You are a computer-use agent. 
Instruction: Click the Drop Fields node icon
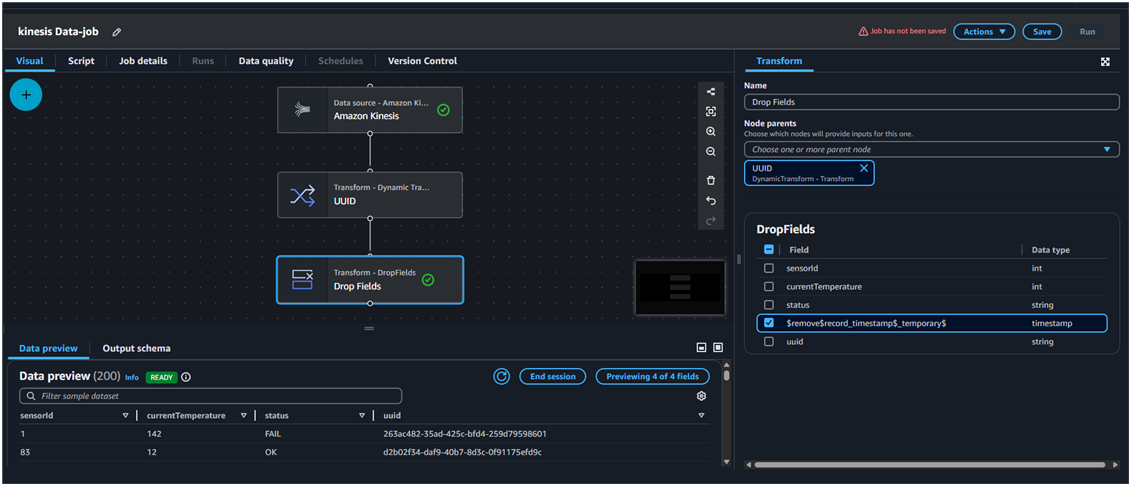[x=302, y=280]
